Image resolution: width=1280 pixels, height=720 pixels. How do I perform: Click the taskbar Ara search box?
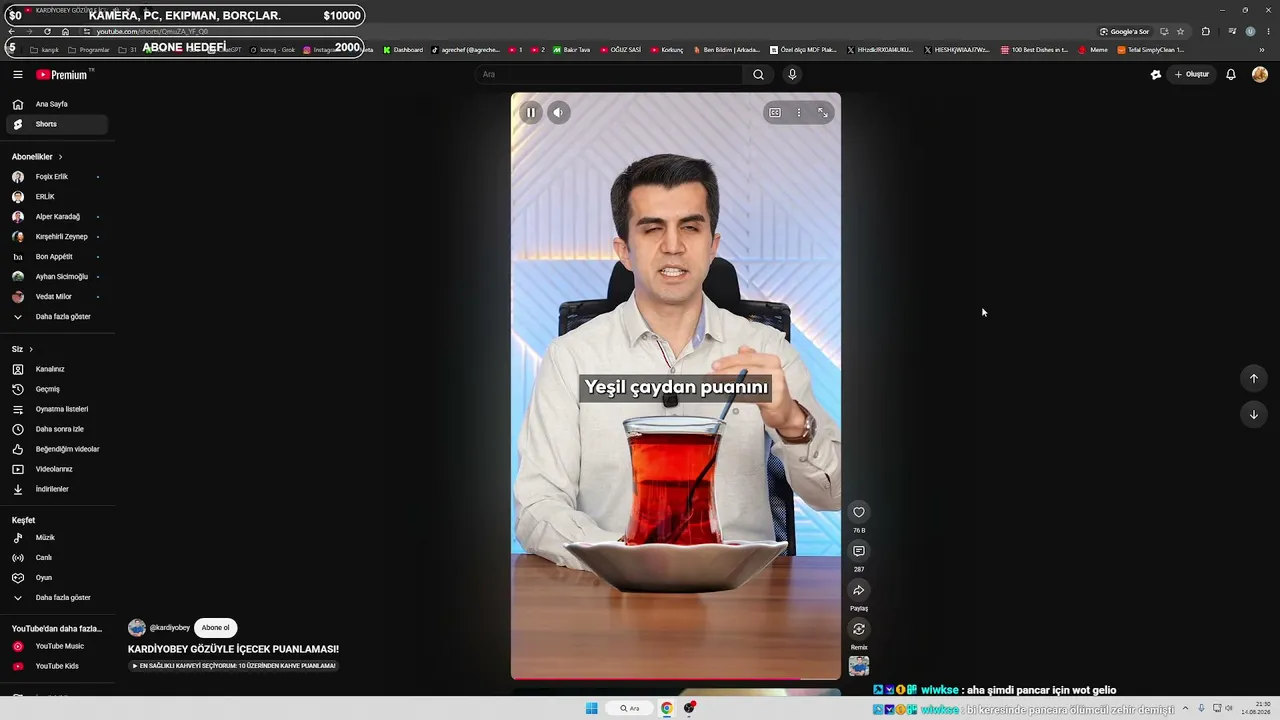click(629, 709)
